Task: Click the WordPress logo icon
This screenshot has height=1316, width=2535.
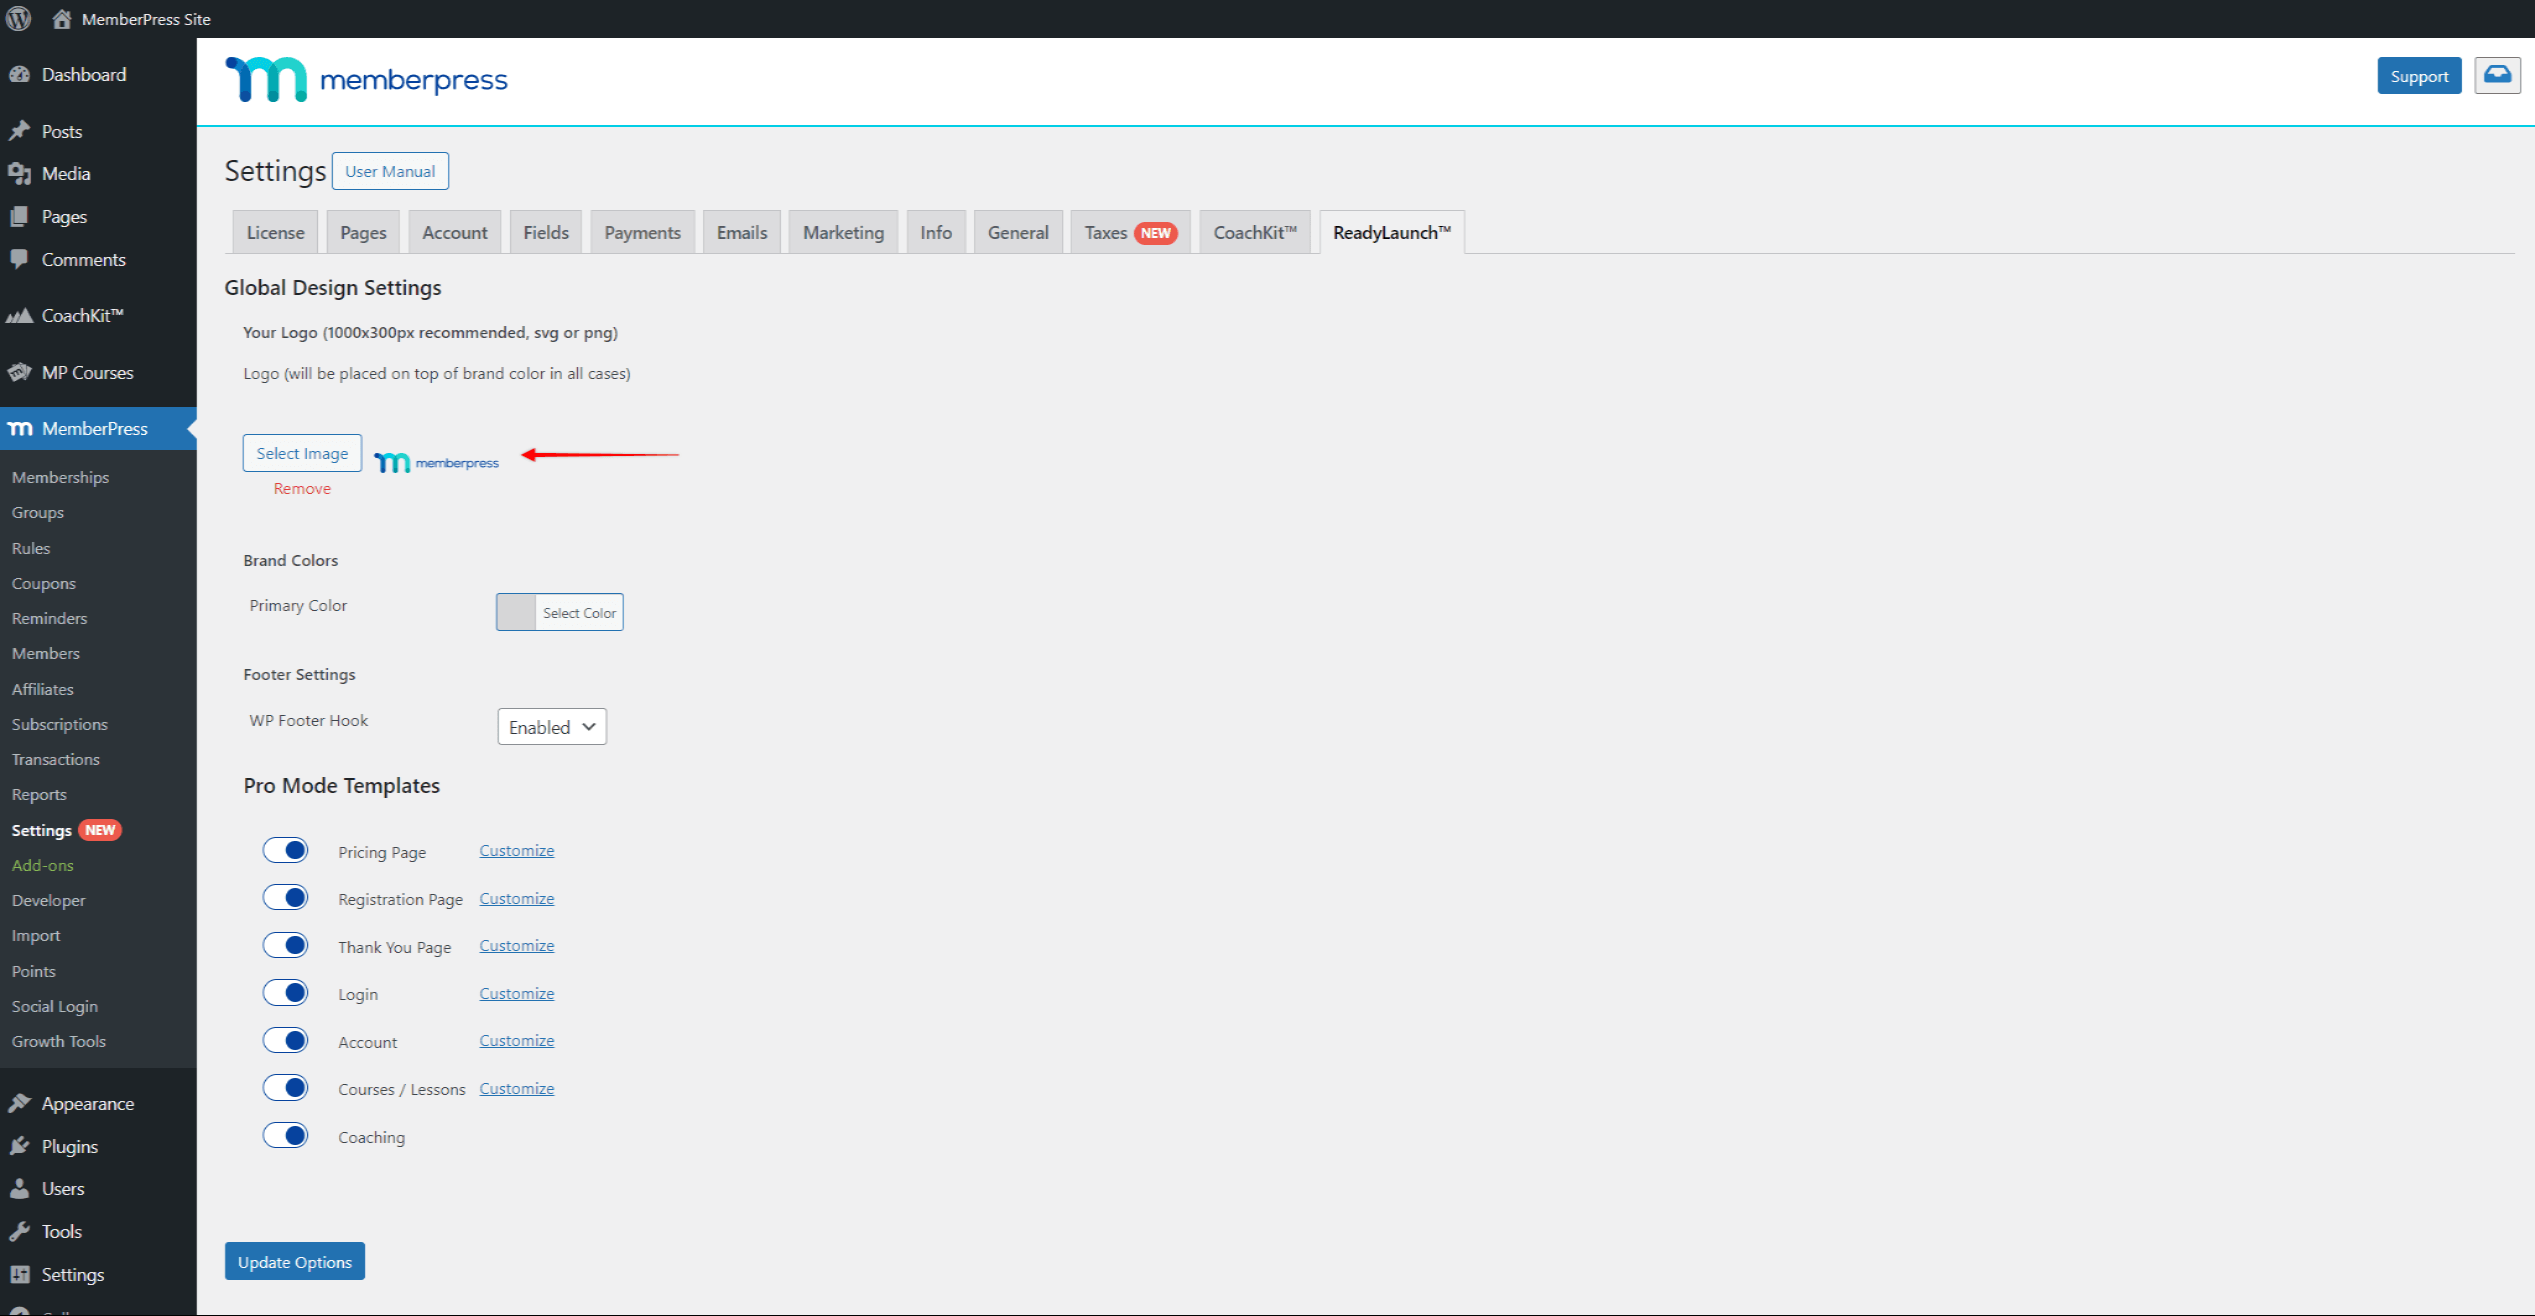Action: (x=19, y=19)
